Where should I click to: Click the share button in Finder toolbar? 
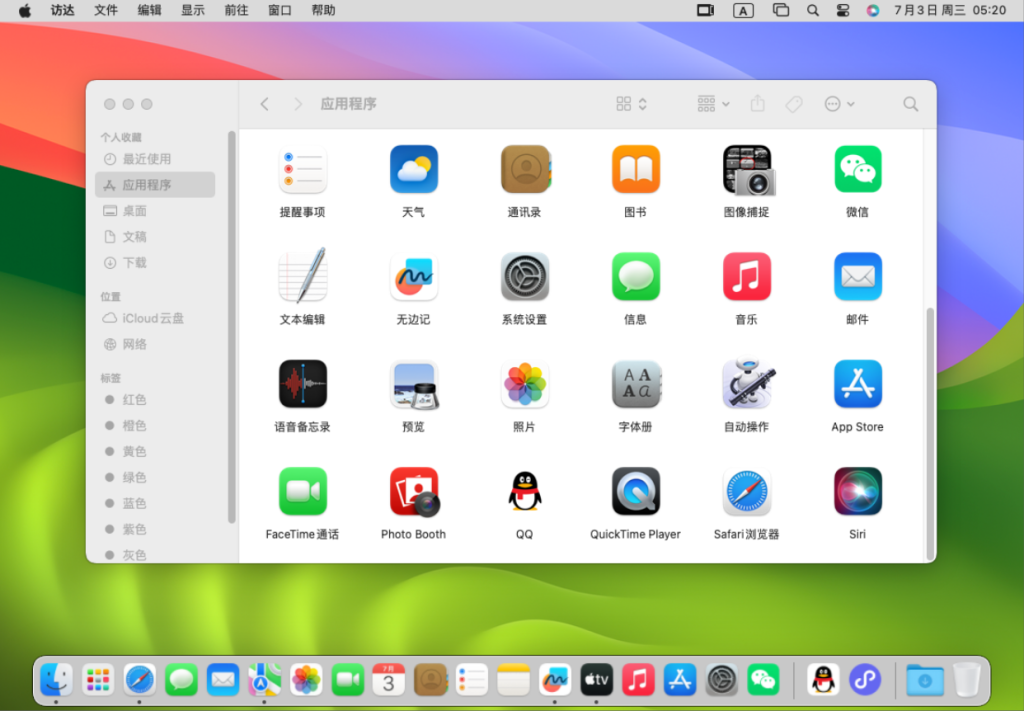click(758, 104)
